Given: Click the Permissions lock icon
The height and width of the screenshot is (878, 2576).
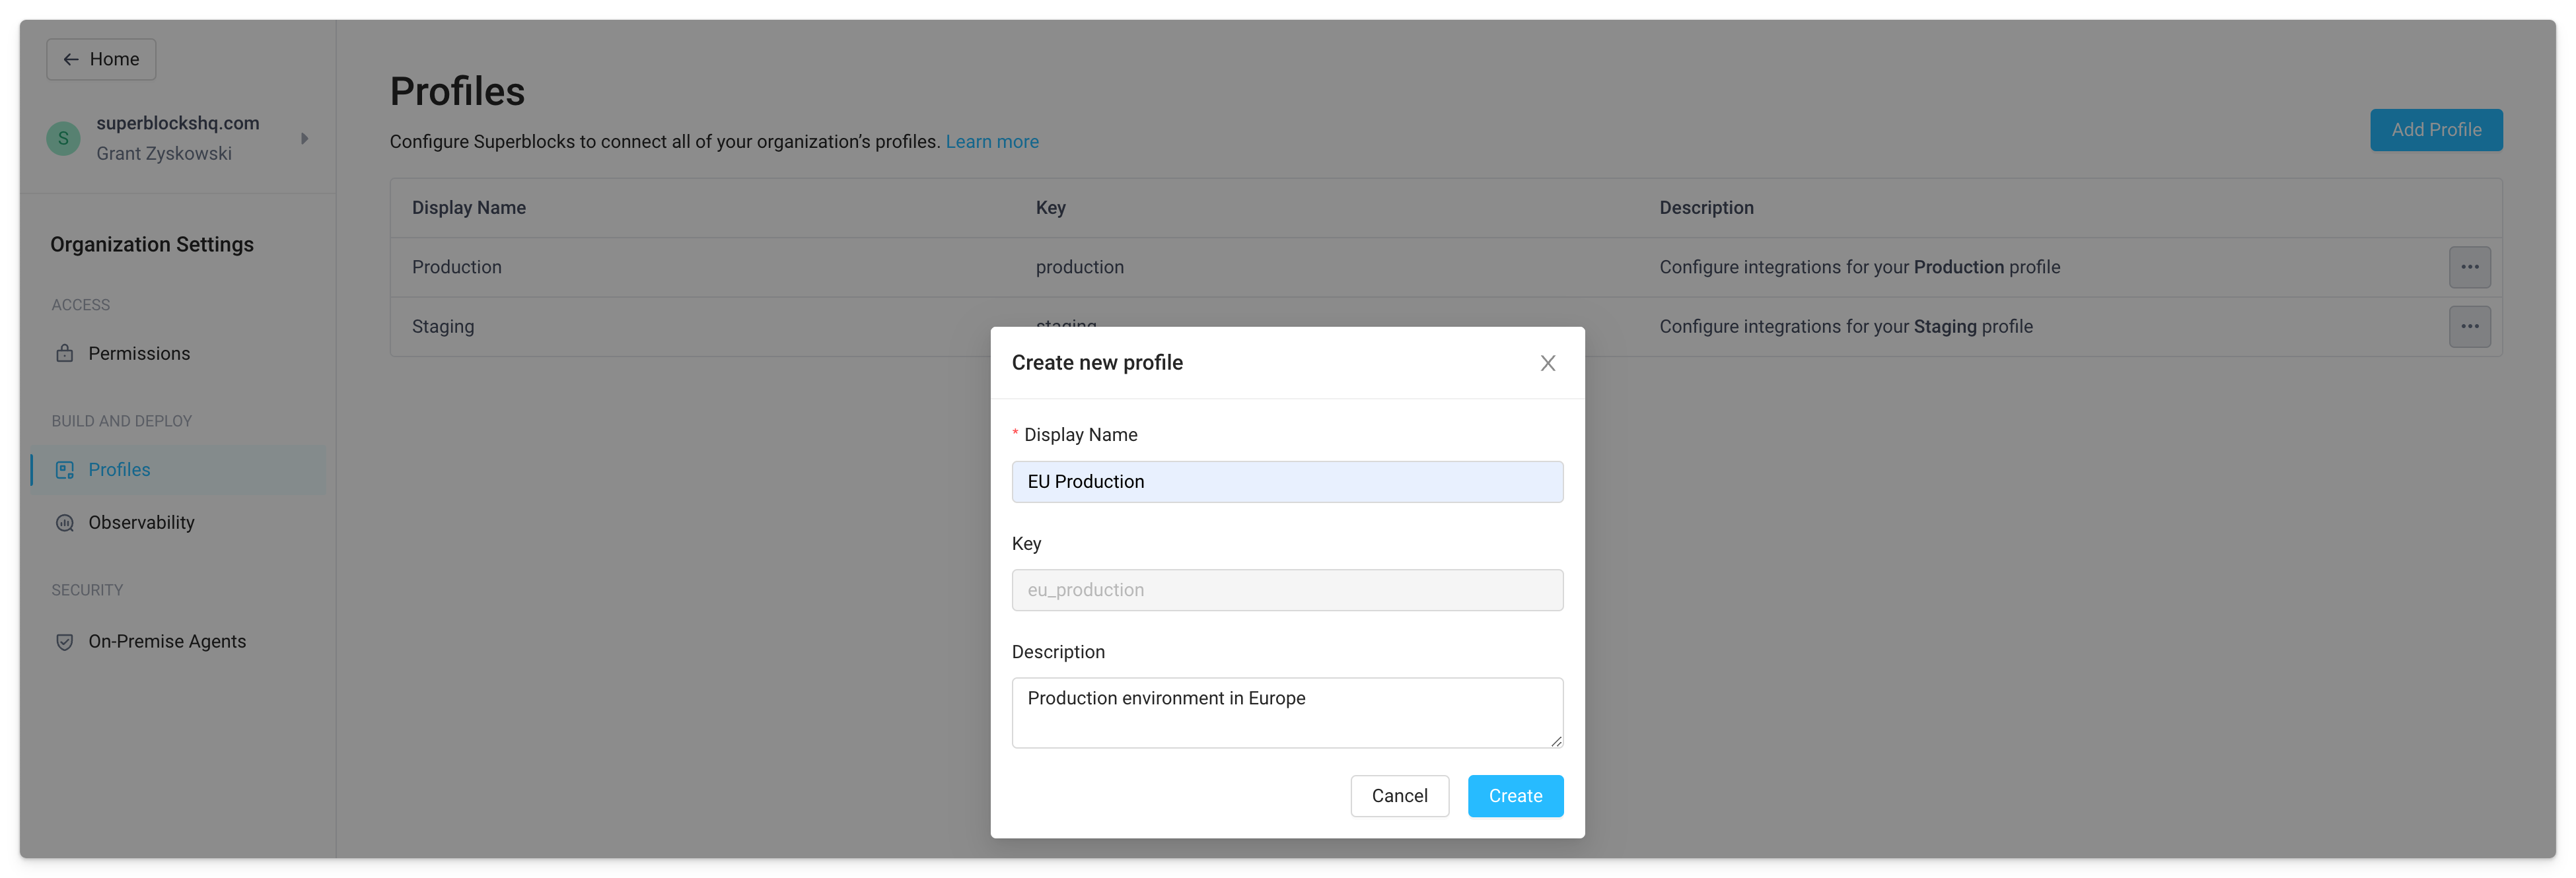Looking at the screenshot, I should coord(64,353).
